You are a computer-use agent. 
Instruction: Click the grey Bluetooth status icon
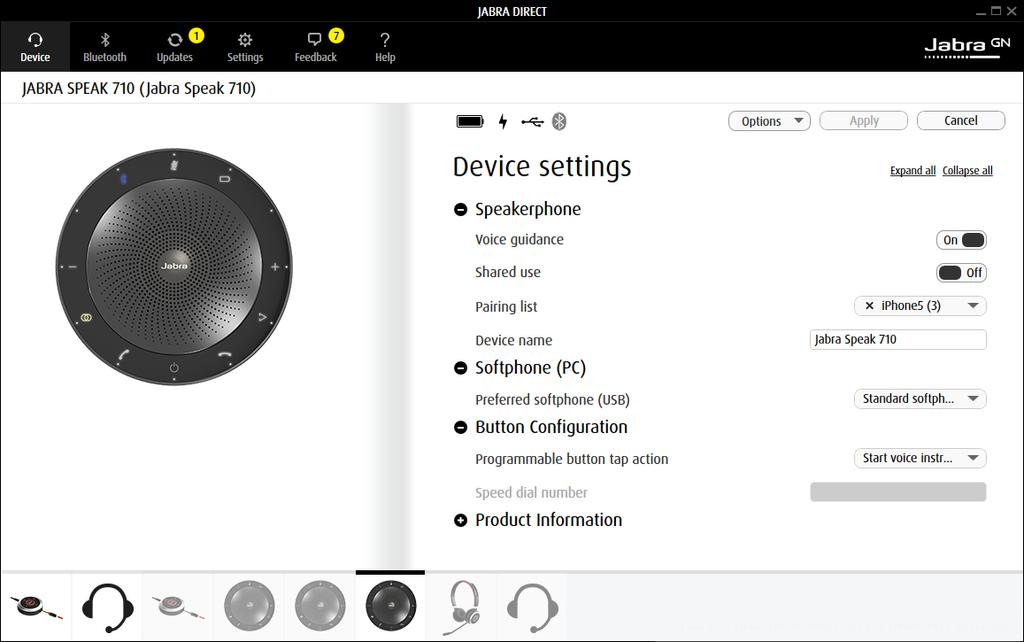click(559, 121)
